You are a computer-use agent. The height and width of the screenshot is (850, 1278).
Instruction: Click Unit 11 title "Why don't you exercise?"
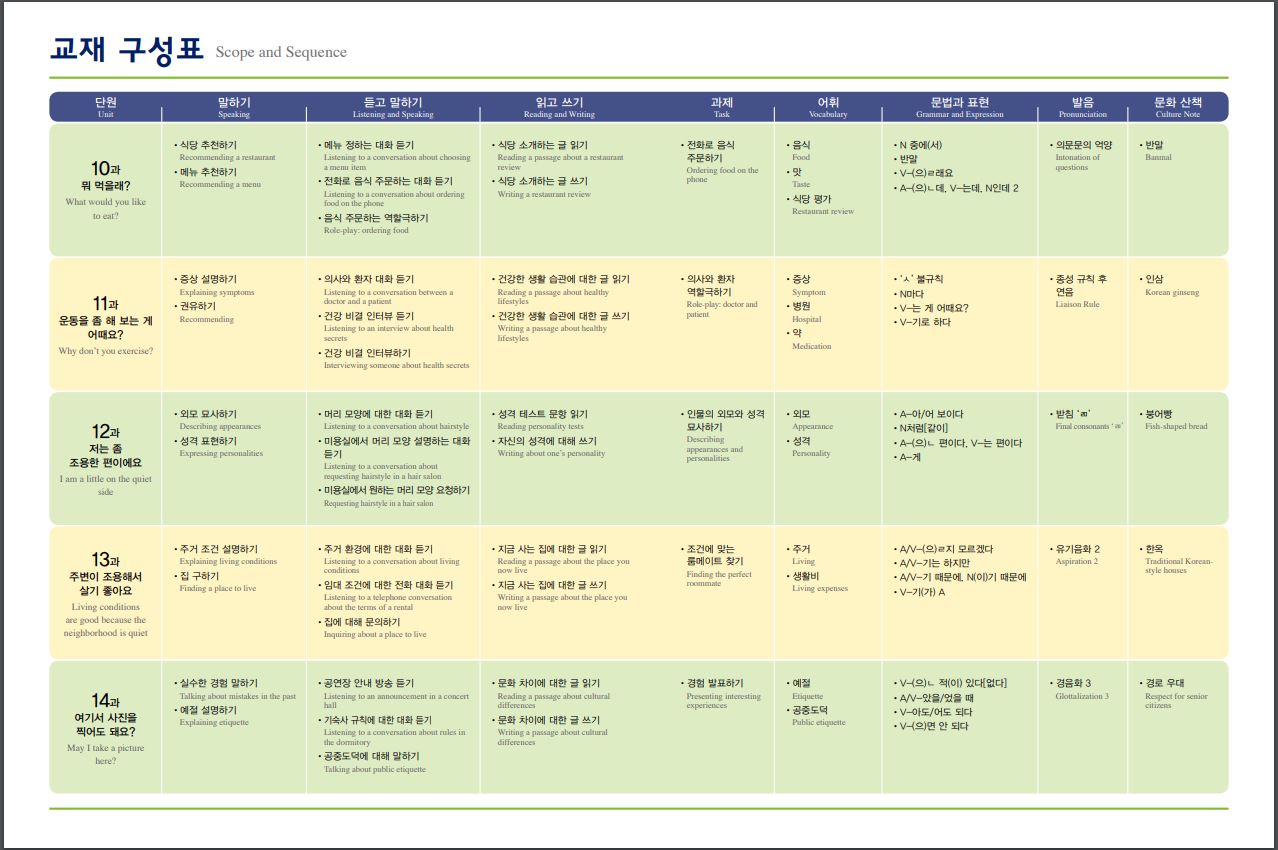106,351
